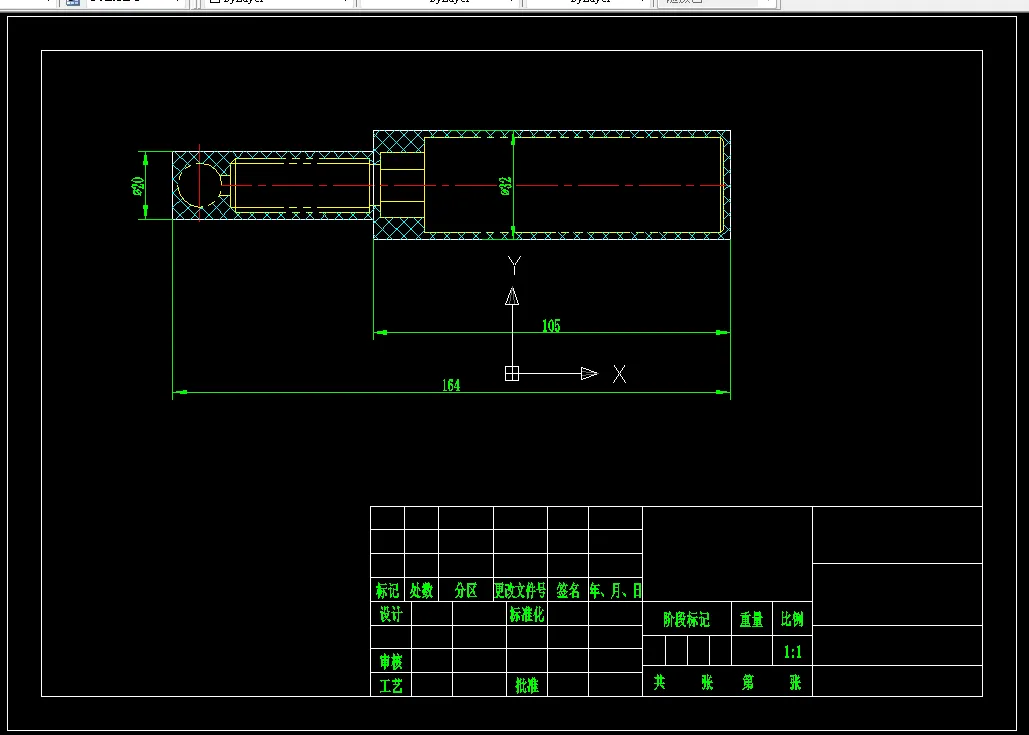Select the 批准 label in title block
This screenshot has height=735, width=1029.
[x=526, y=686]
